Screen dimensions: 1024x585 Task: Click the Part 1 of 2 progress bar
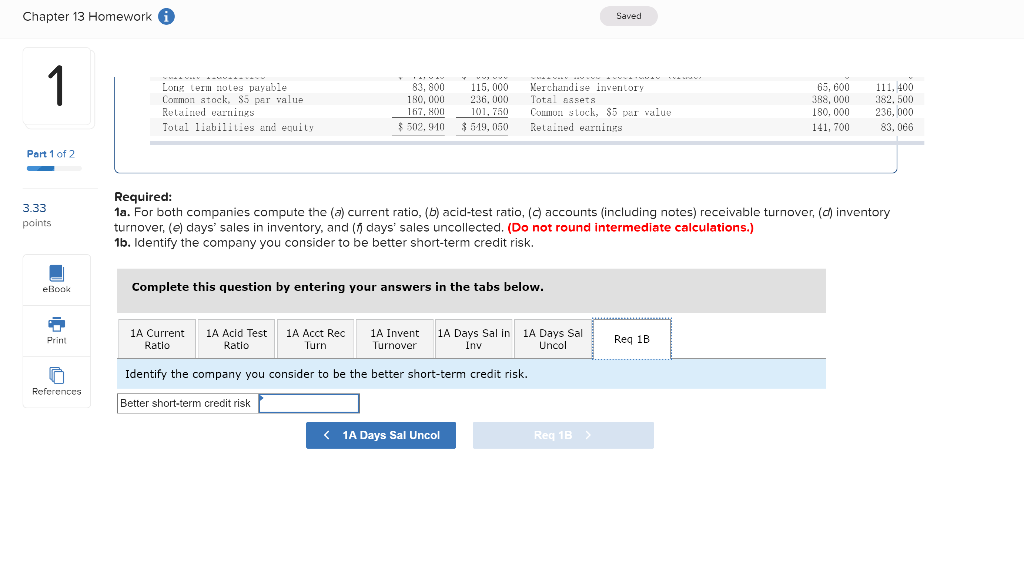point(54,168)
